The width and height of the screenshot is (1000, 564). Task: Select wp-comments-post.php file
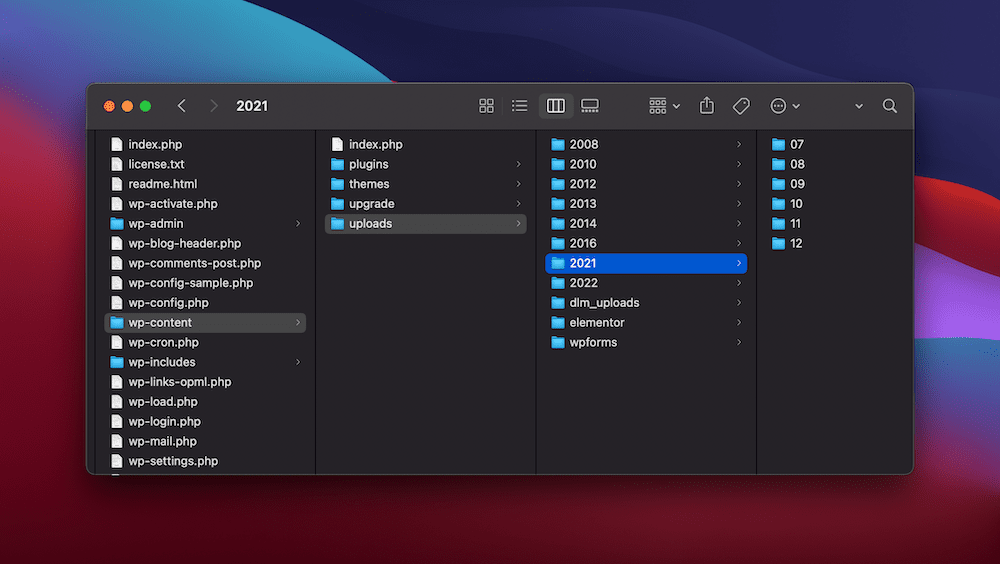205,263
